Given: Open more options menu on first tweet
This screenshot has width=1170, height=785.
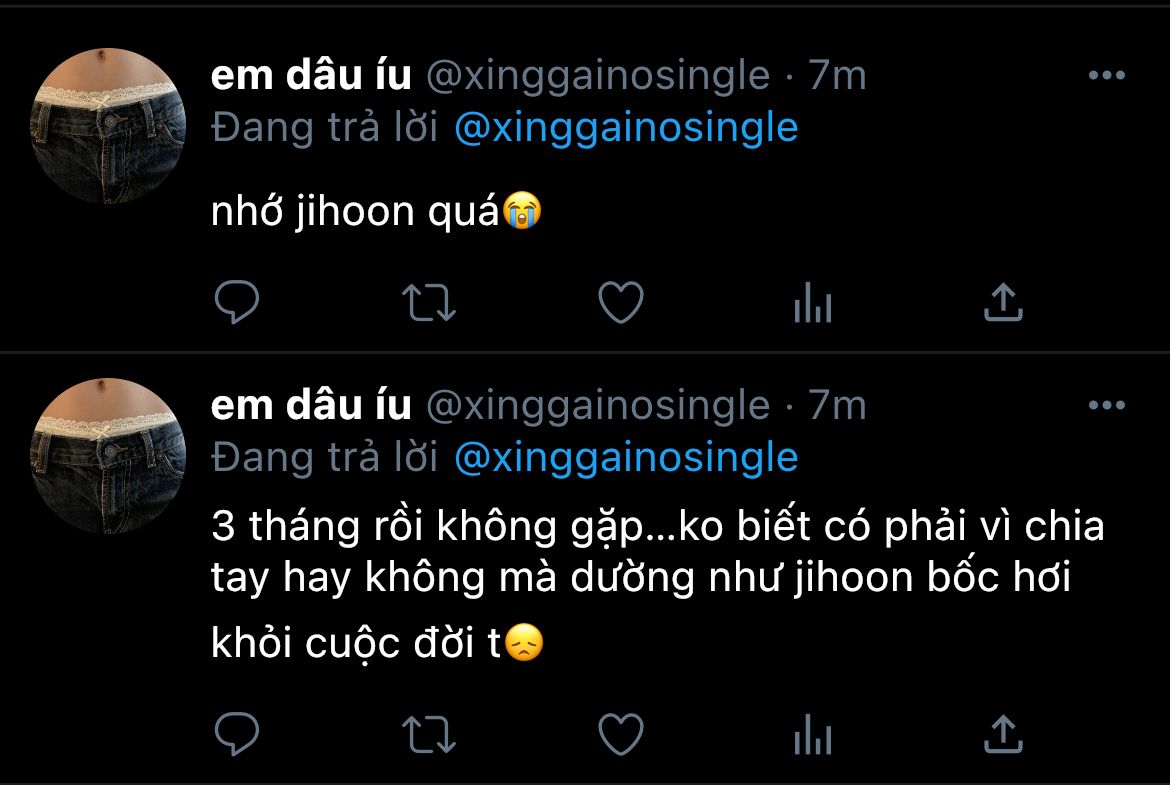Looking at the screenshot, I should tap(1107, 75).
